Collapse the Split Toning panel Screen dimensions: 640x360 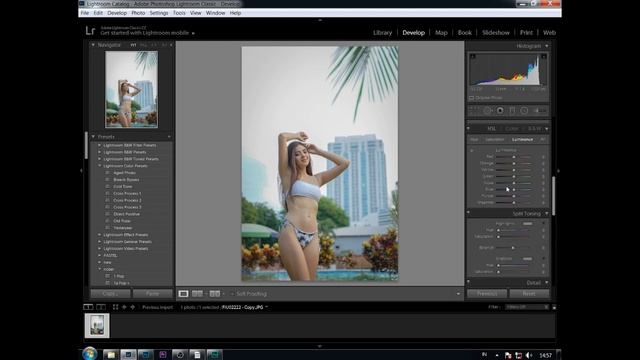[547, 213]
